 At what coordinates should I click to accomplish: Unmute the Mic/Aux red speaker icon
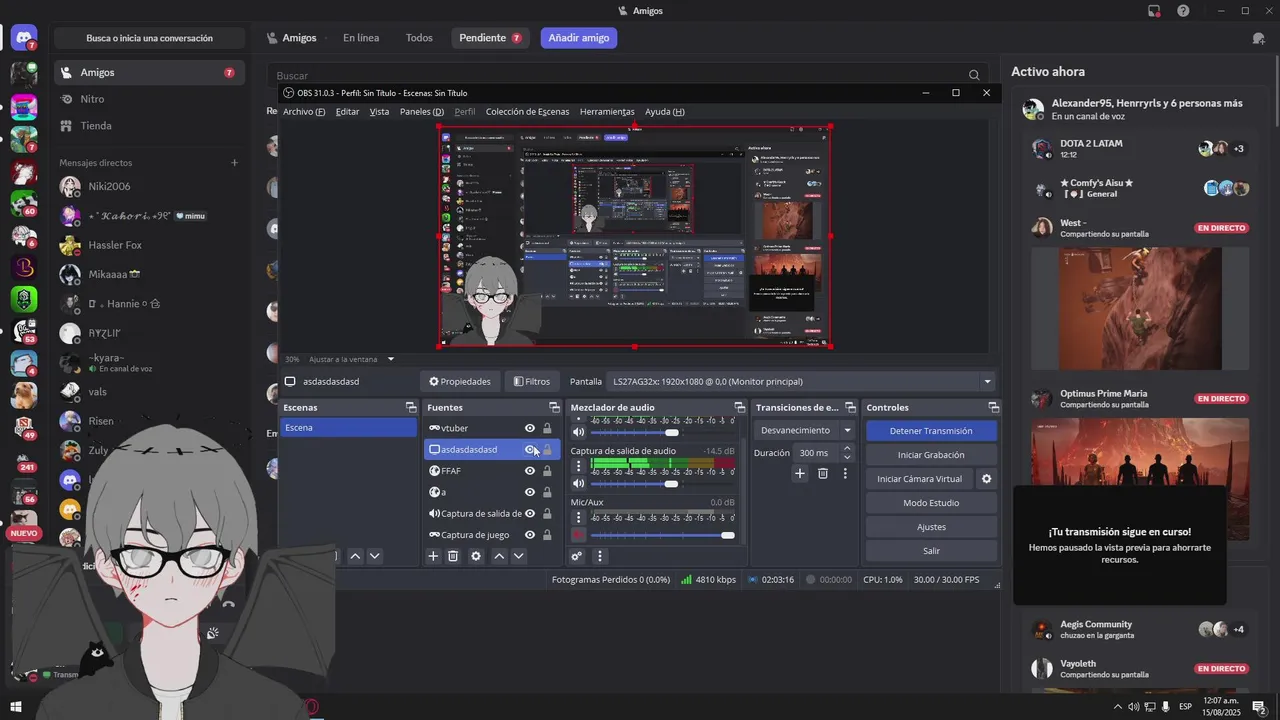click(x=578, y=535)
